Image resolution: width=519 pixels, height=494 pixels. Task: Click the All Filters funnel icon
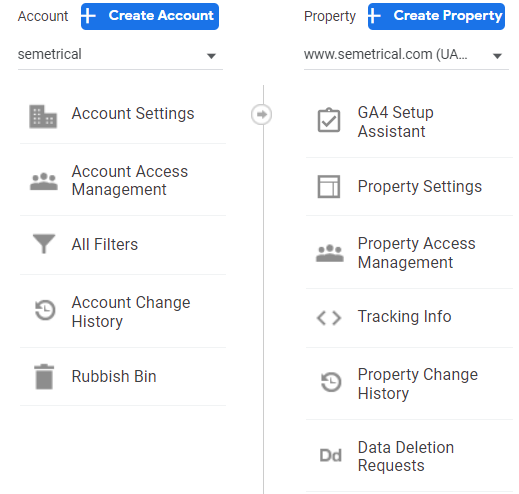coord(44,244)
